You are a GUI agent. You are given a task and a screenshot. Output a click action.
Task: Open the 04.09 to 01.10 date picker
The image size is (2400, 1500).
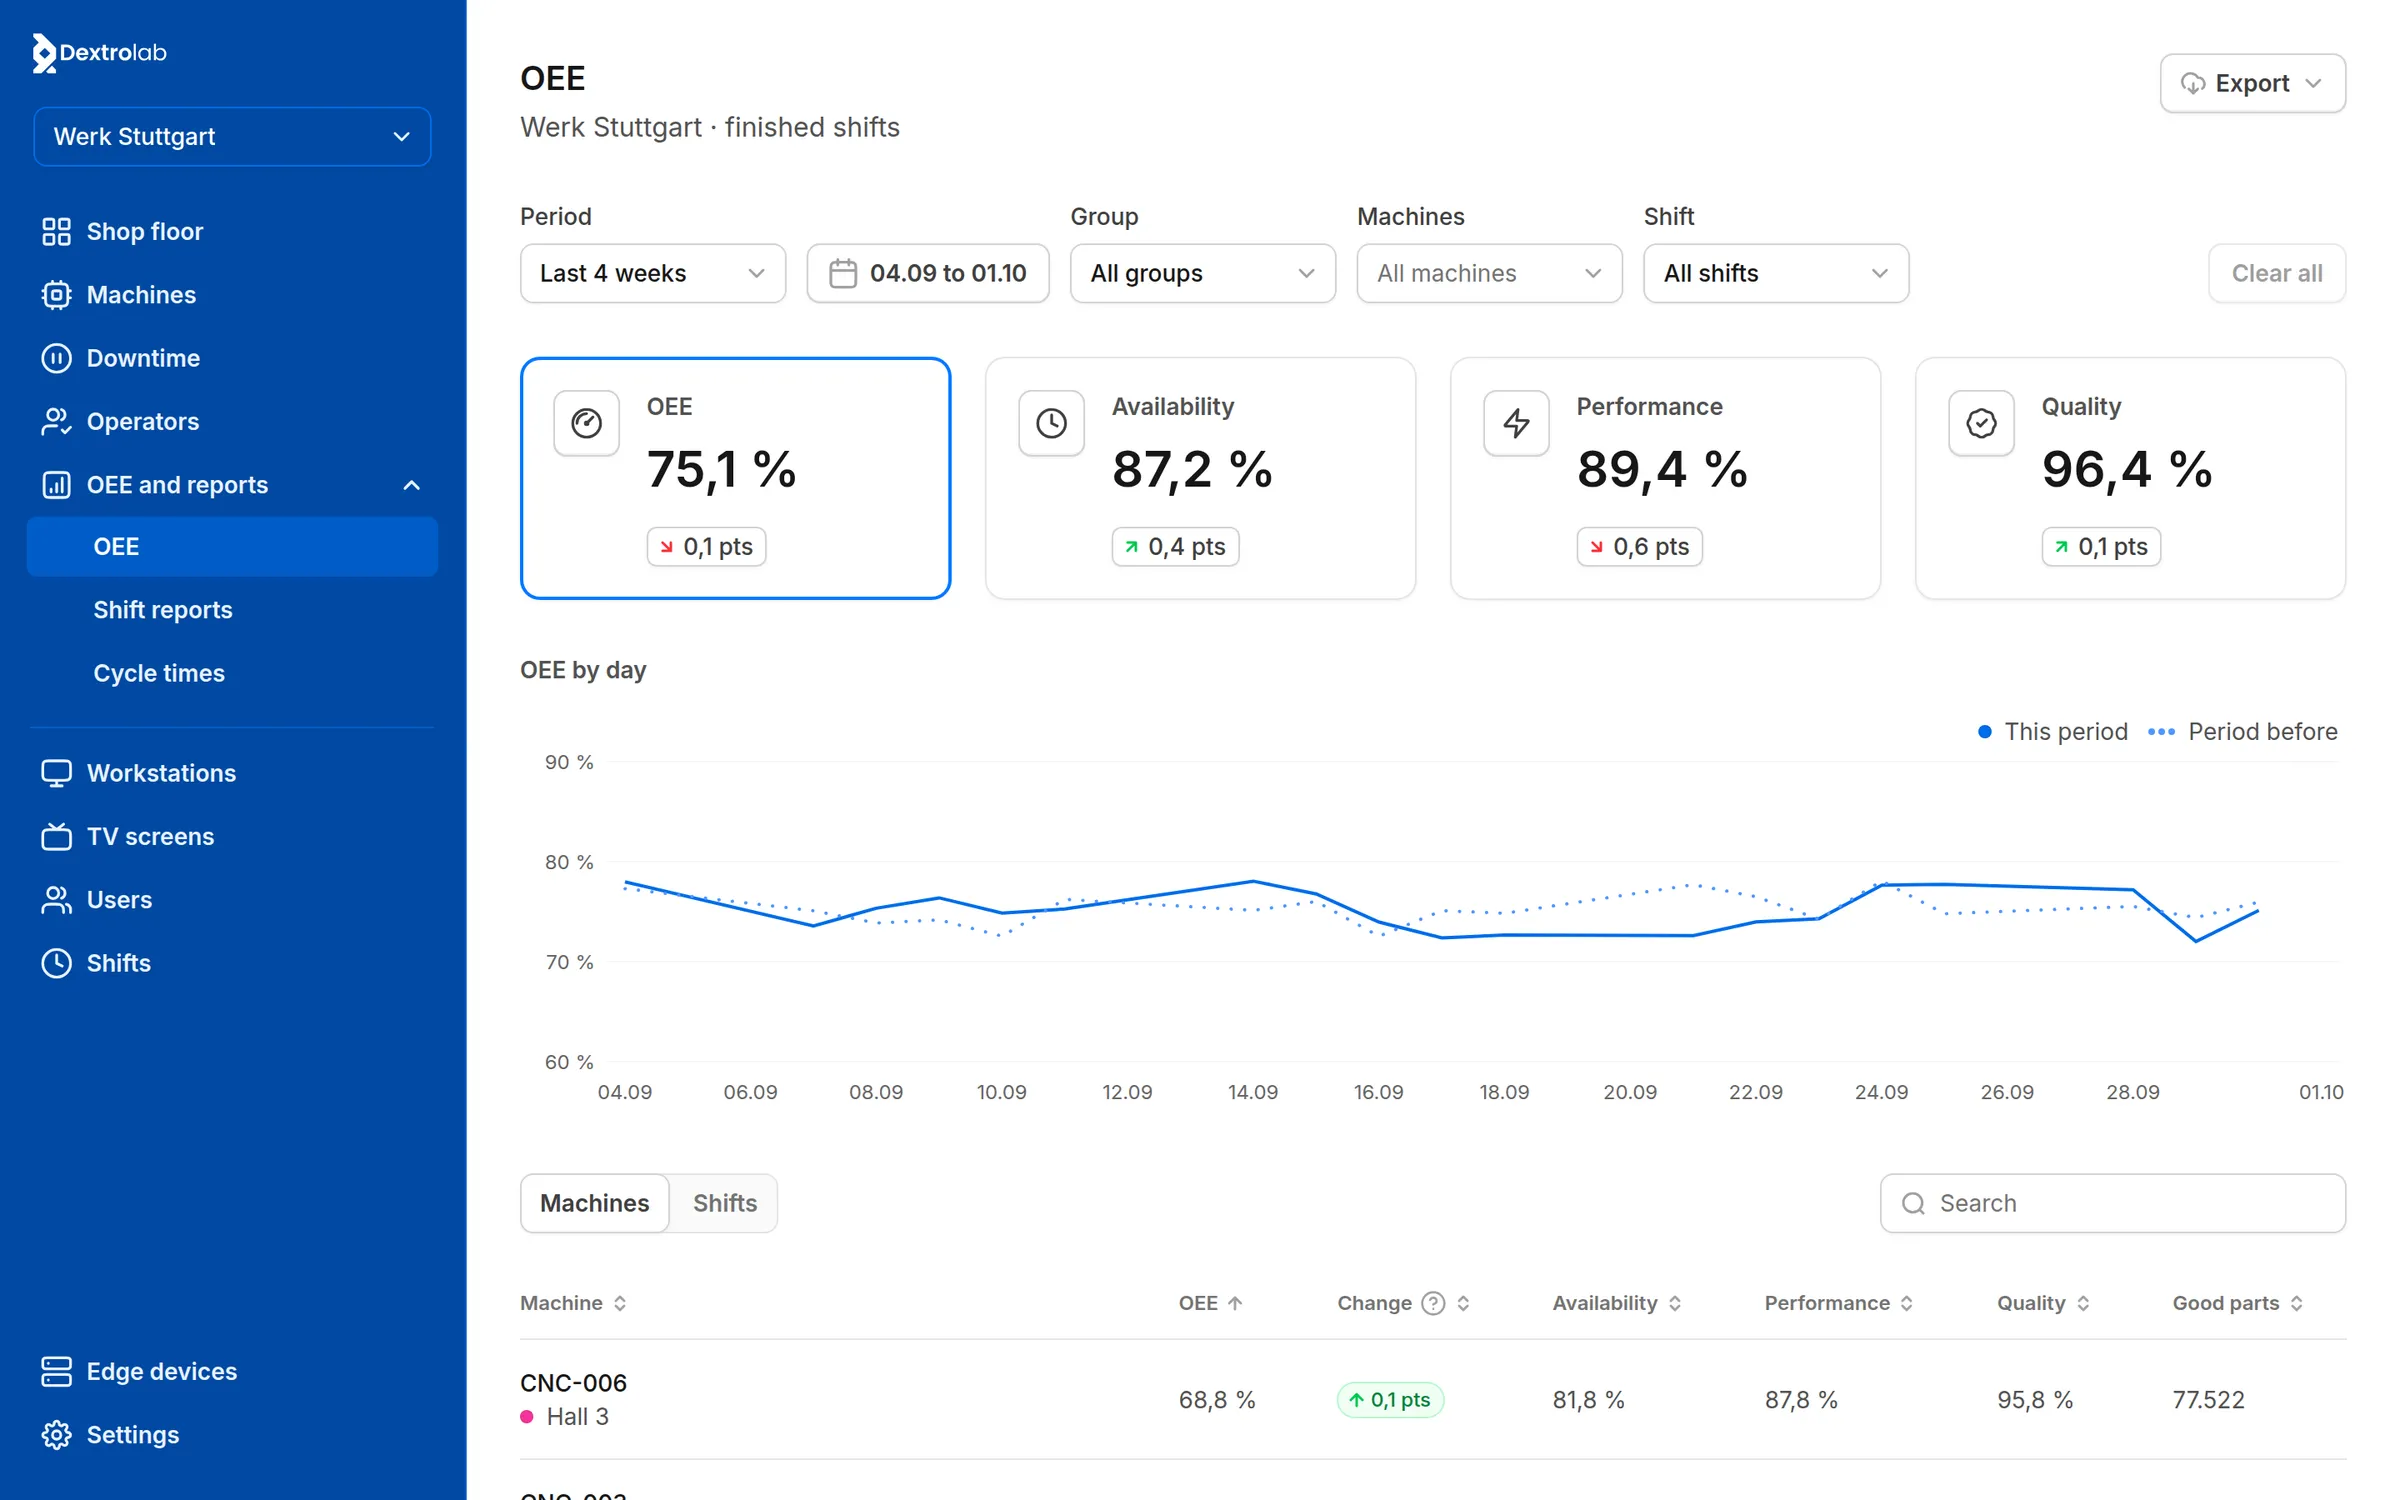click(928, 273)
